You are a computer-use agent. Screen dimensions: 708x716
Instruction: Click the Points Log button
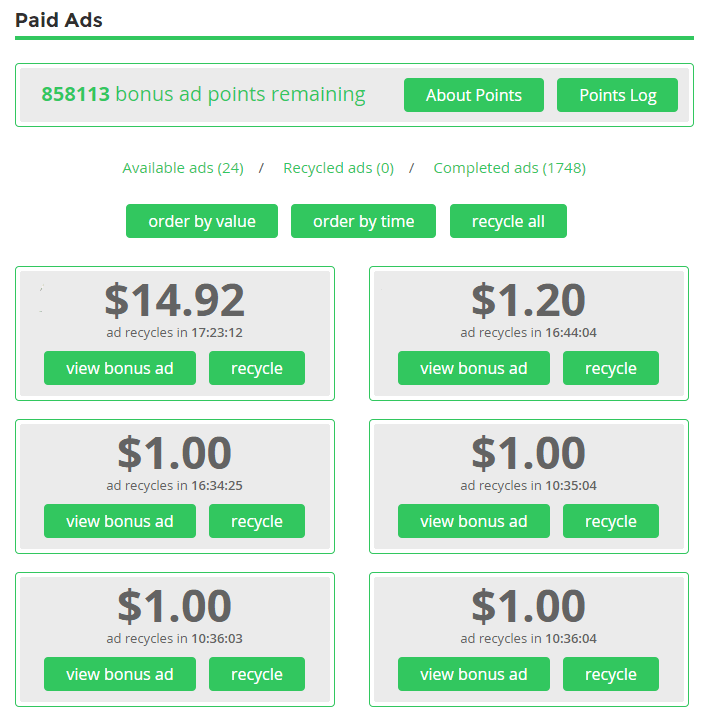click(x=617, y=95)
